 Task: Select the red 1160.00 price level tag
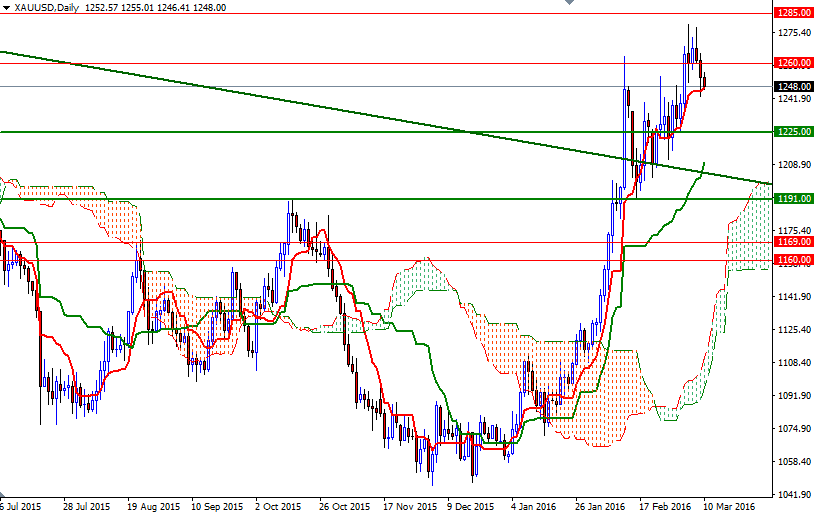pos(793,260)
